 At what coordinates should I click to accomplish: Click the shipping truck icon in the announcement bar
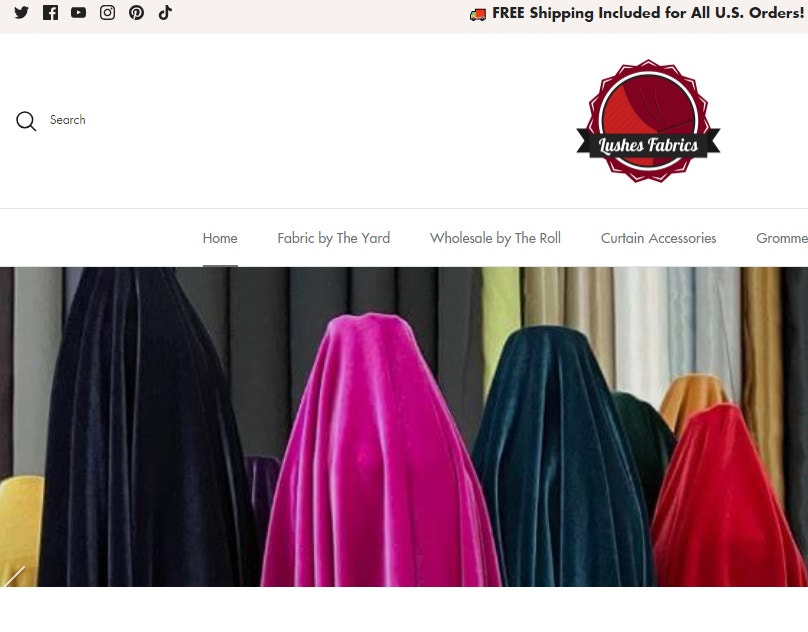tap(478, 13)
